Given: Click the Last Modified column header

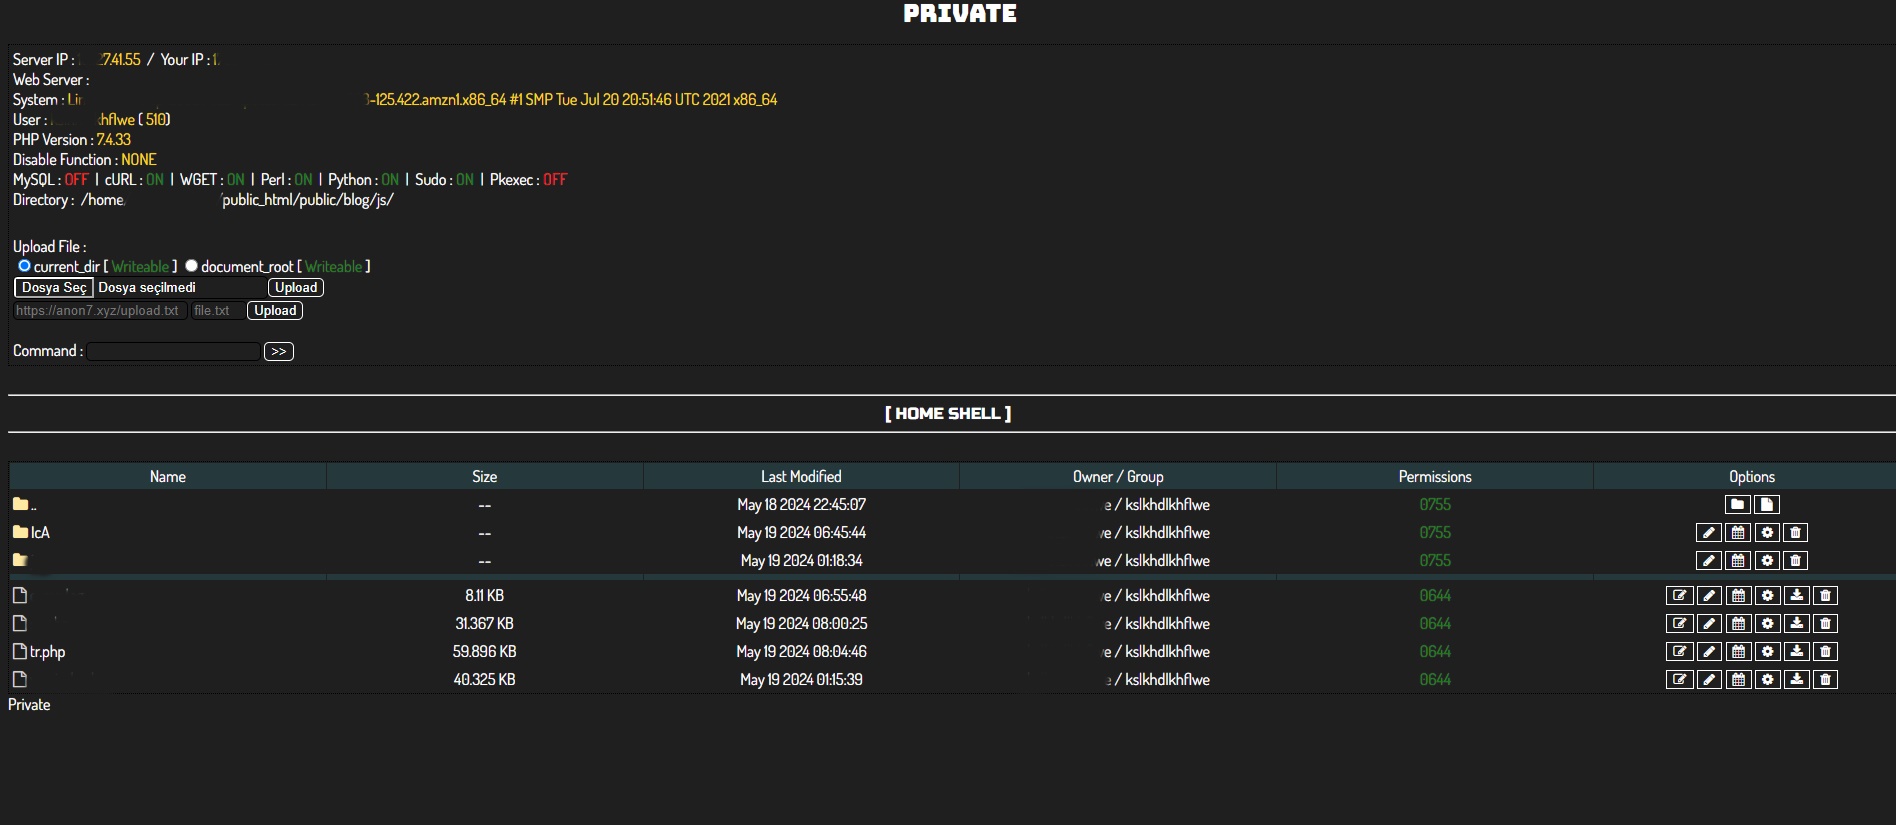Looking at the screenshot, I should point(801,477).
